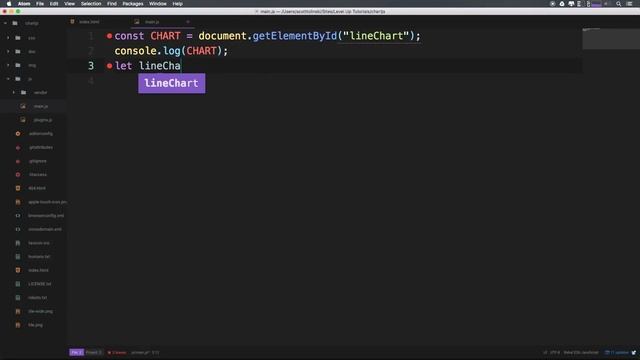The height and width of the screenshot is (360, 640).
Task: Open main.js from the tree view
Action: tap(41, 106)
